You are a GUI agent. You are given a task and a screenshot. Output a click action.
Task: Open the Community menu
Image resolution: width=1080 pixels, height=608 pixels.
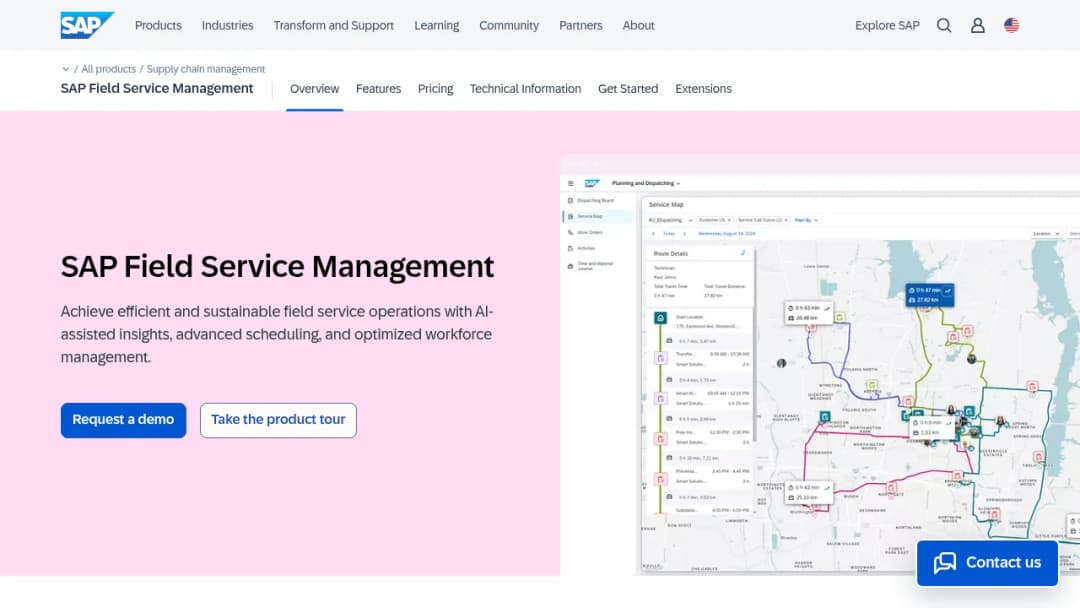[509, 25]
